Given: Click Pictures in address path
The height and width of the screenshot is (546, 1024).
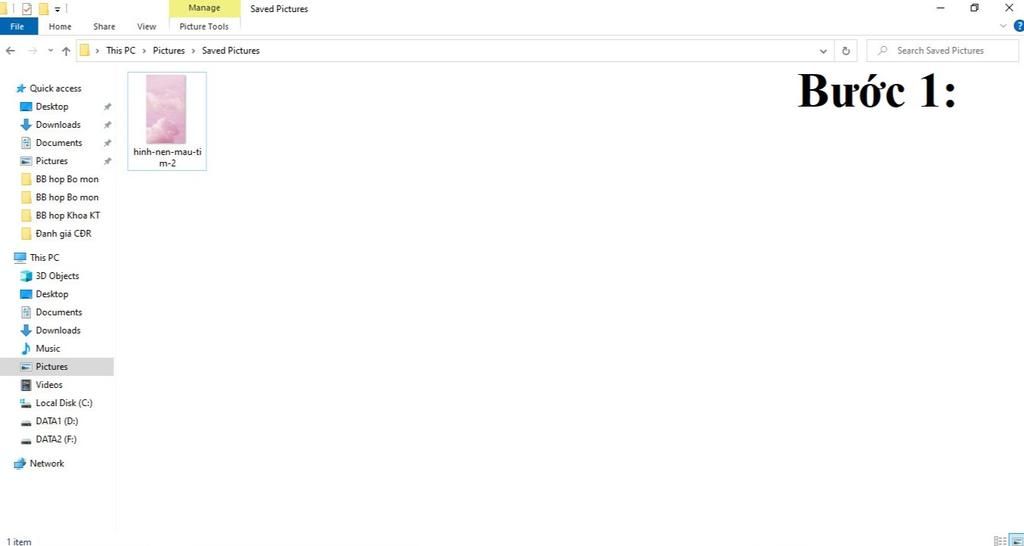Looking at the screenshot, I should [169, 50].
